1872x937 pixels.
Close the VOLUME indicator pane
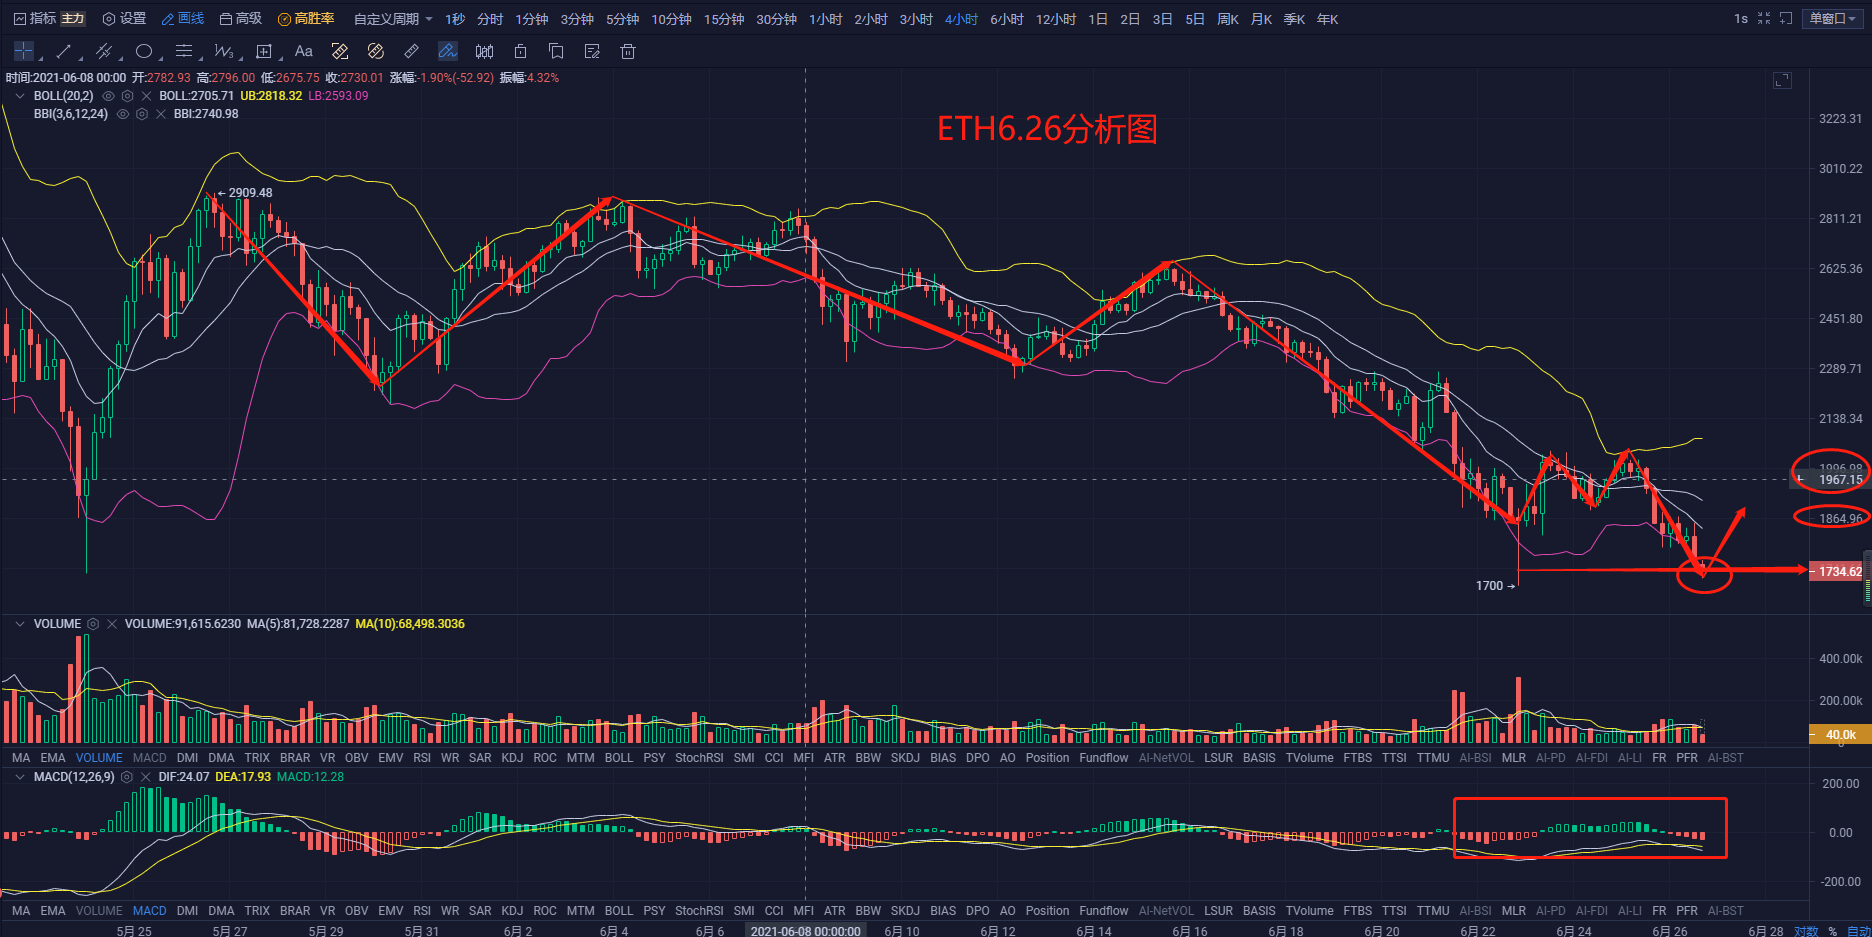[x=112, y=624]
